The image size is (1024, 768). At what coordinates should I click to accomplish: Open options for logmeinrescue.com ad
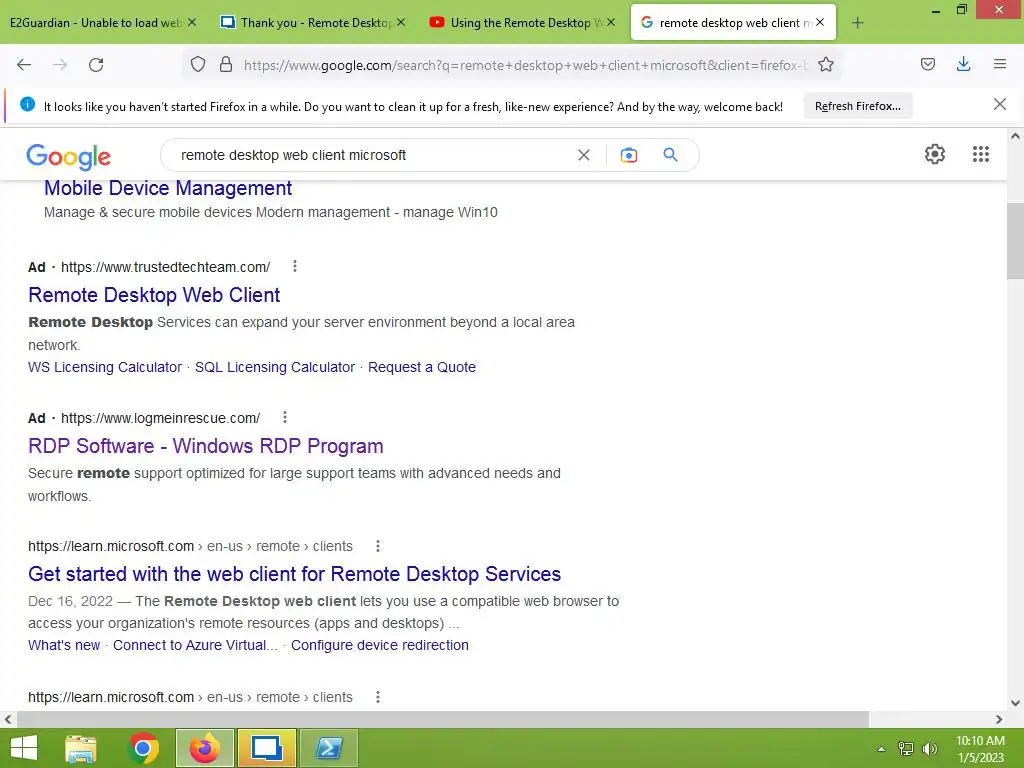click(285, 417)
